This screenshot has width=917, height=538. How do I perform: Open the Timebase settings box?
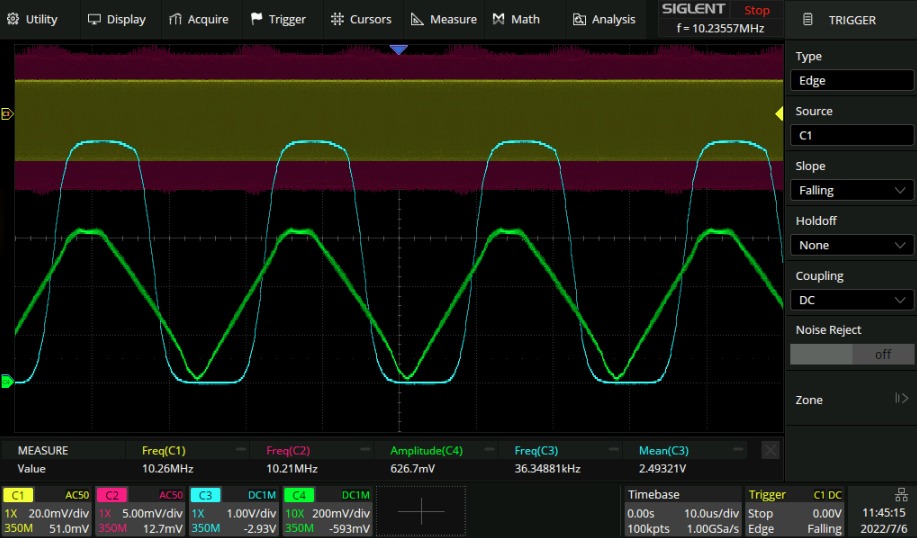coord(682,508)
